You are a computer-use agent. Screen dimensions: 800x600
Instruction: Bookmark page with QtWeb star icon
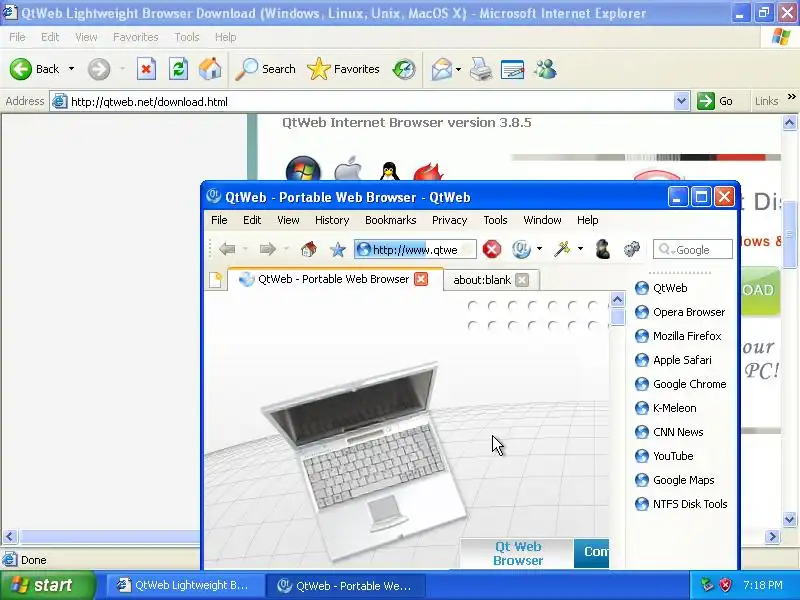coord(338,249)
